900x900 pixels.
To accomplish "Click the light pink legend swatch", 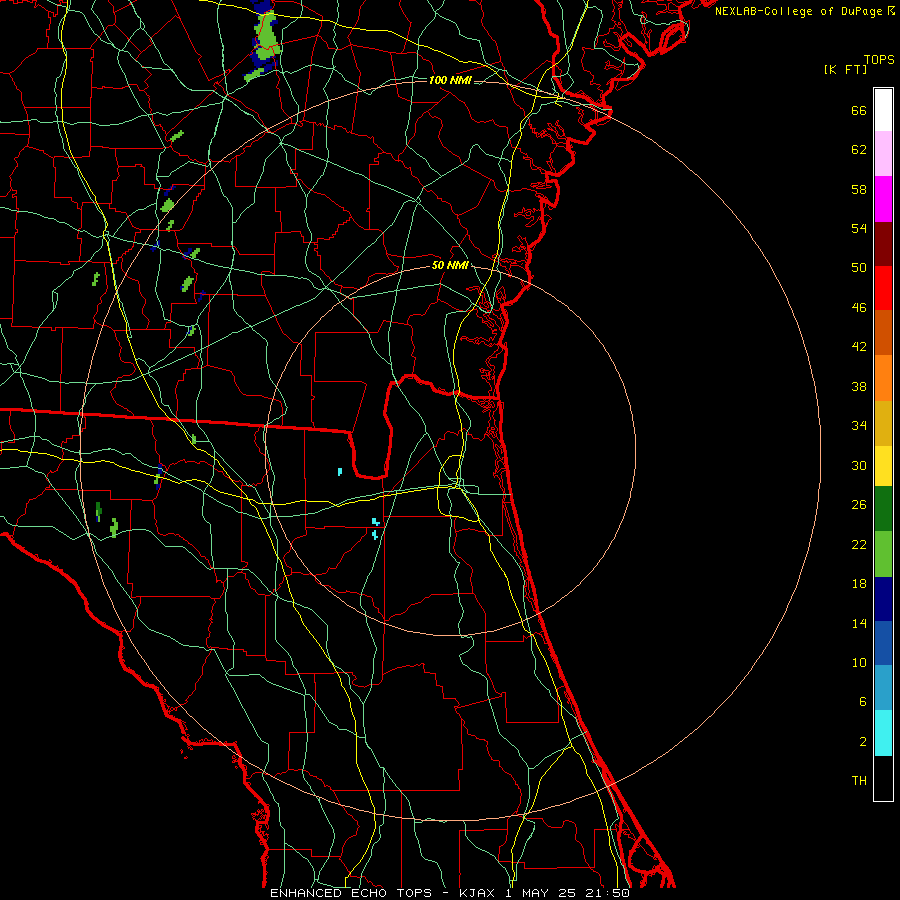I will point(883,154).
